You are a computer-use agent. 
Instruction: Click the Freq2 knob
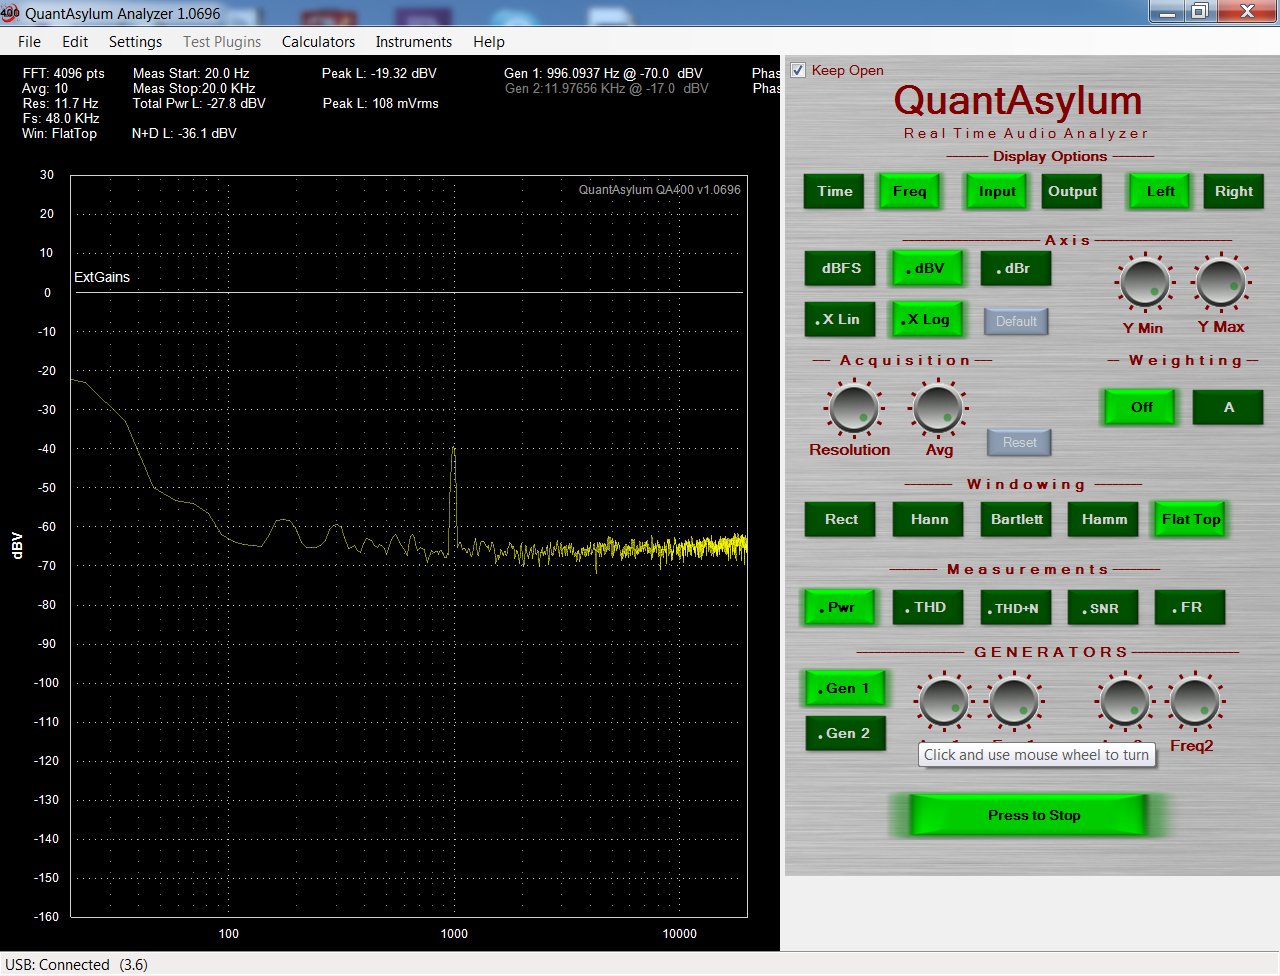click(1194, 701)
